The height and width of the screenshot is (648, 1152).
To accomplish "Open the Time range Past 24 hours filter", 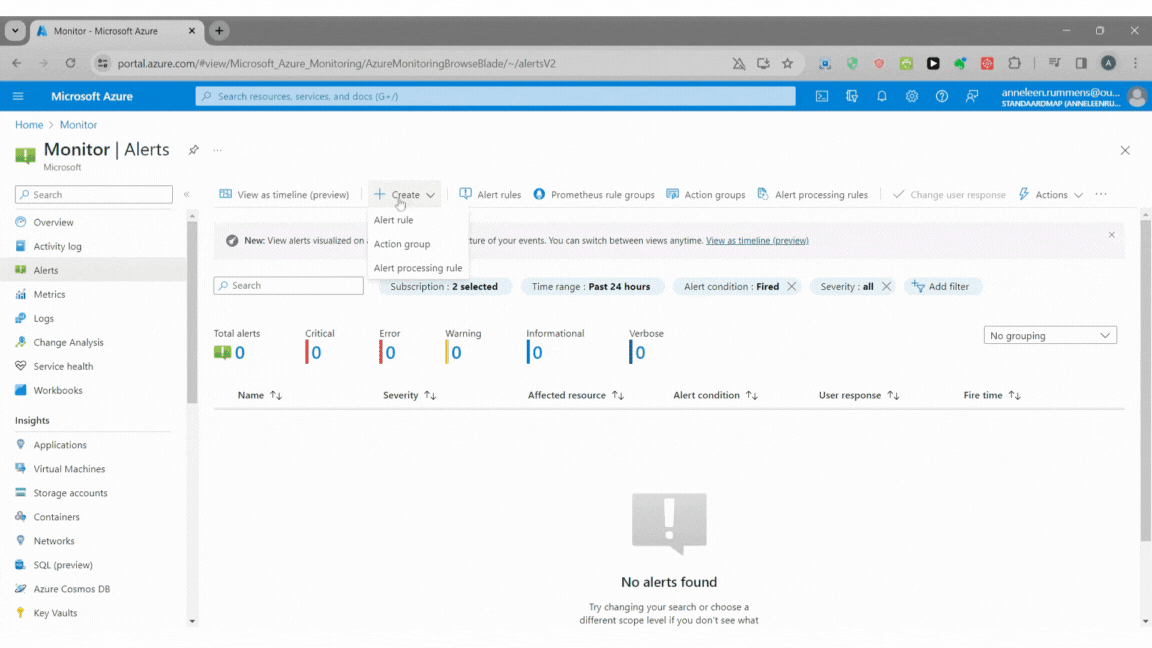I will tap(591, 287).
